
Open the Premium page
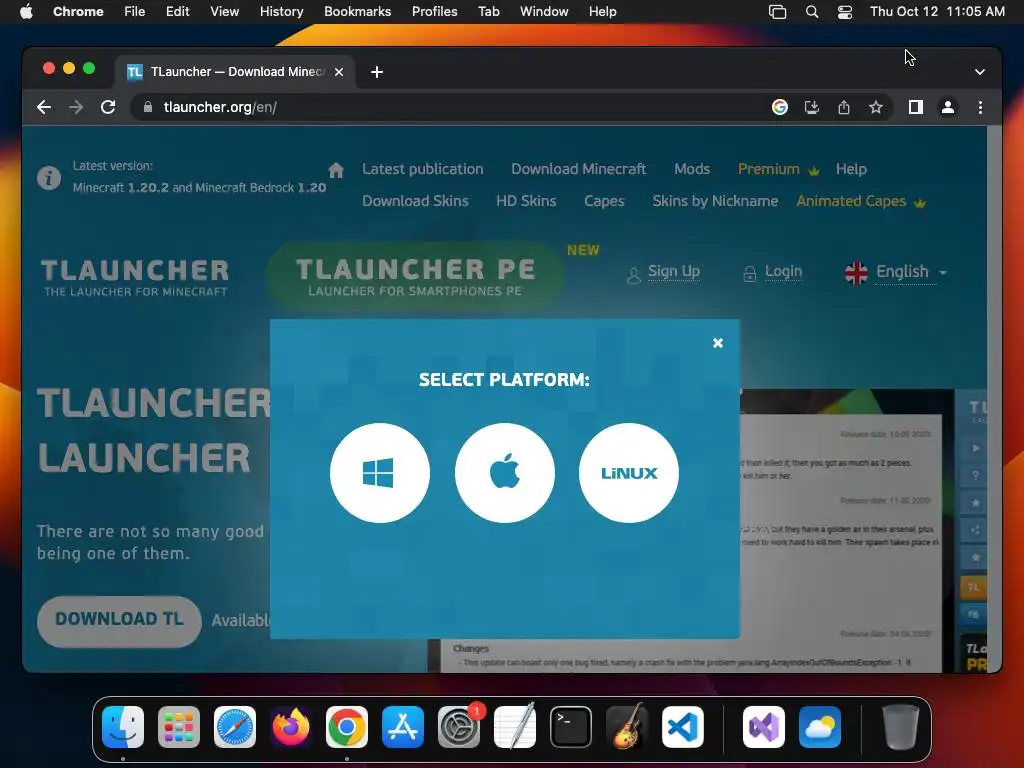click(778, 169)
